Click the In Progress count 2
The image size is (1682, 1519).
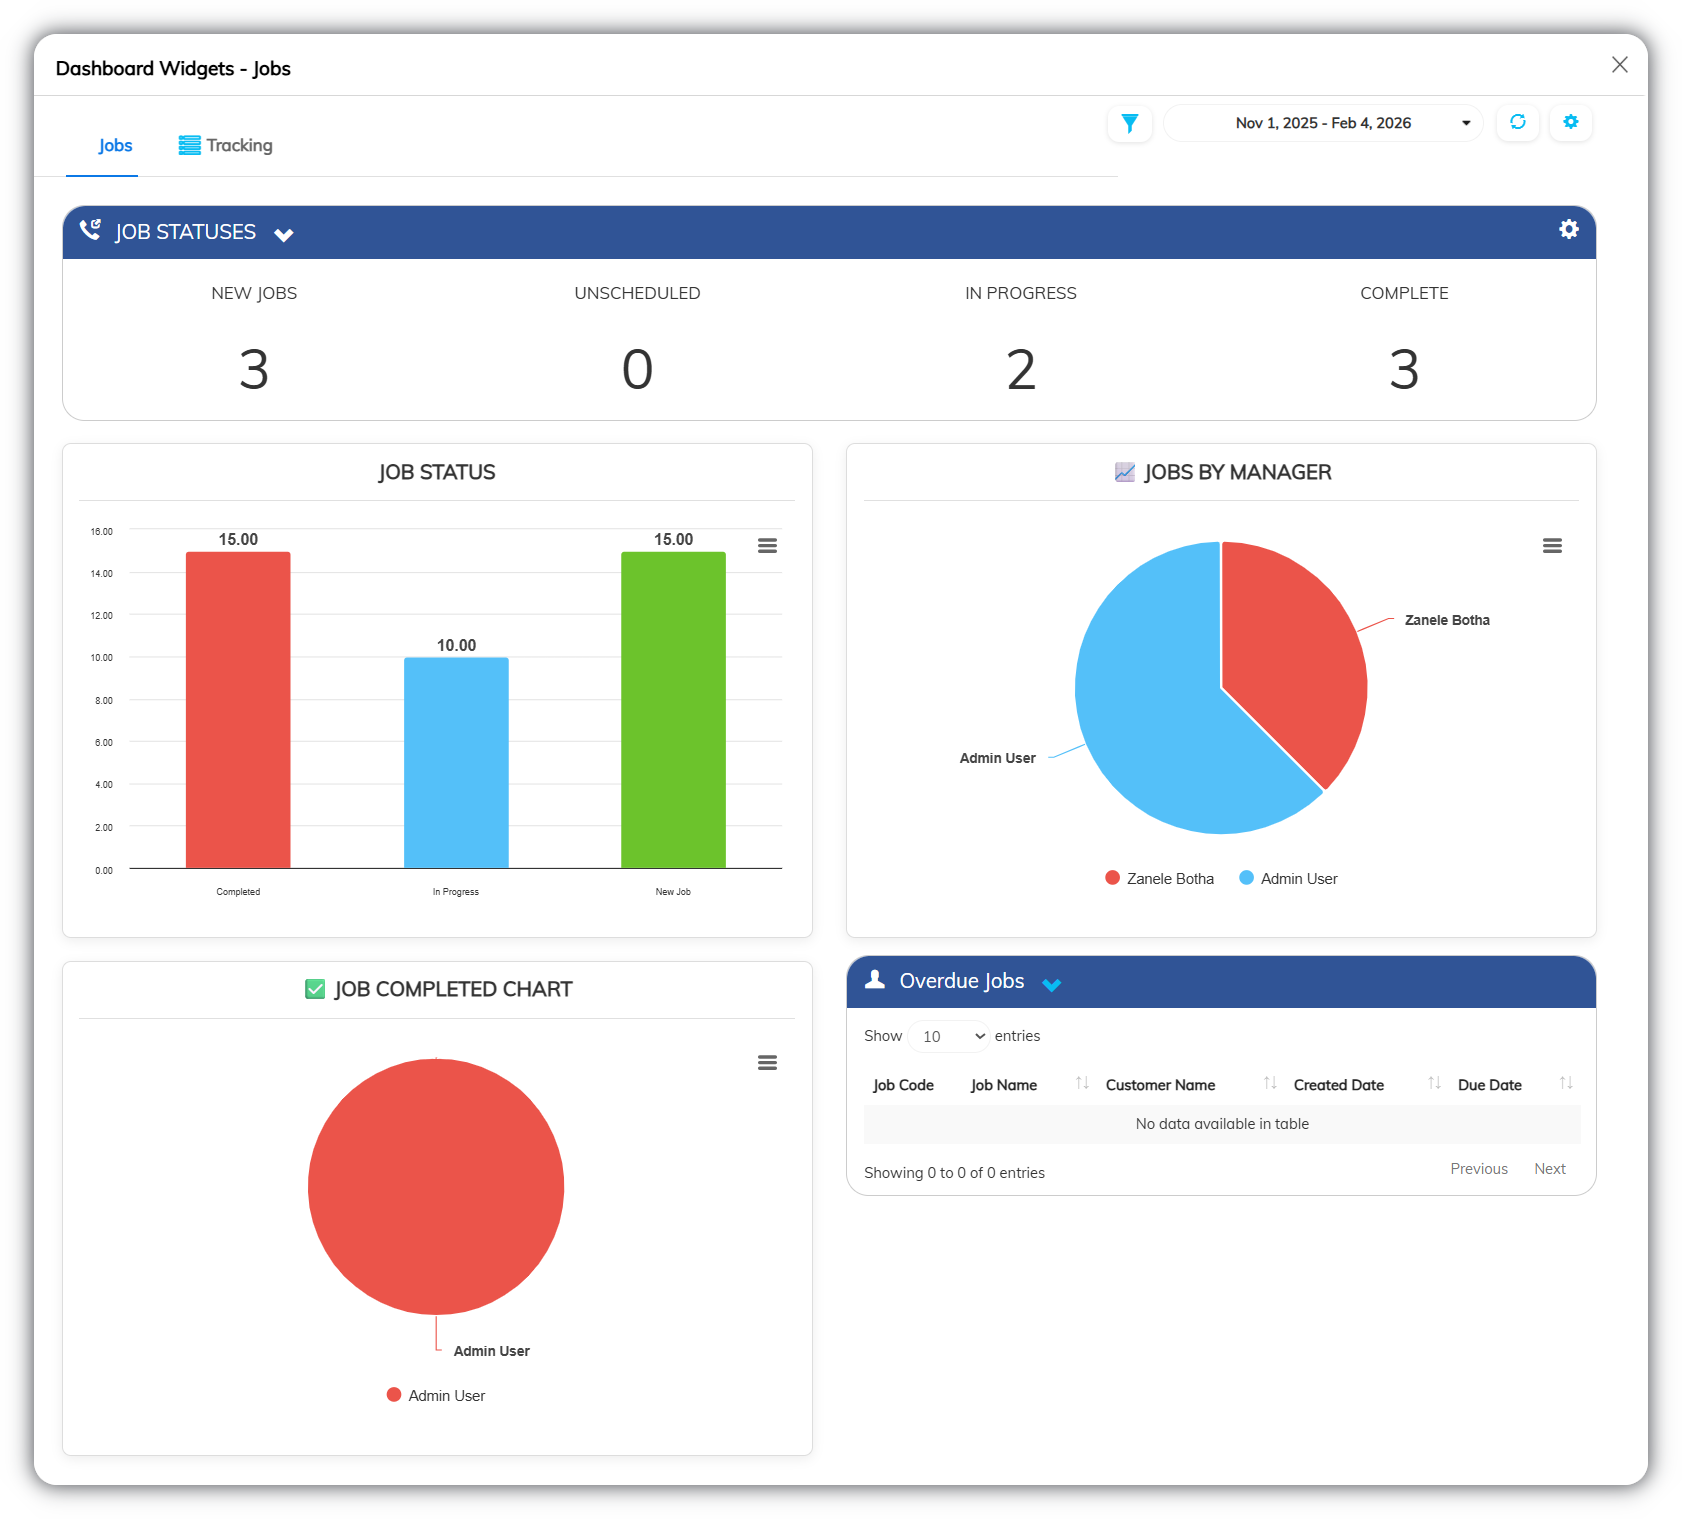[1021, 370]
